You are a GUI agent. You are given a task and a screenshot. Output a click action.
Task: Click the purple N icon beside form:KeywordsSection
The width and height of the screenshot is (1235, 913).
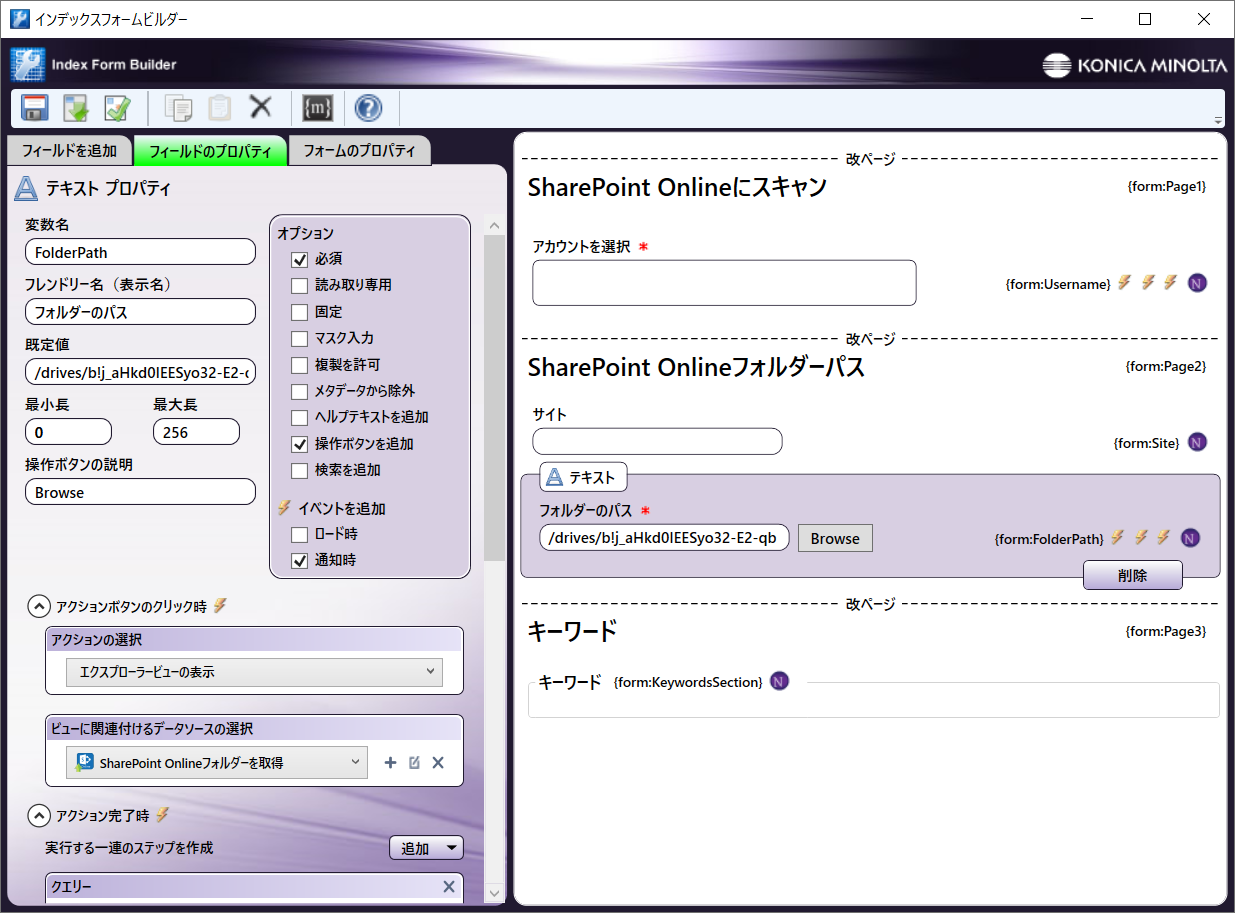point(779,681)
